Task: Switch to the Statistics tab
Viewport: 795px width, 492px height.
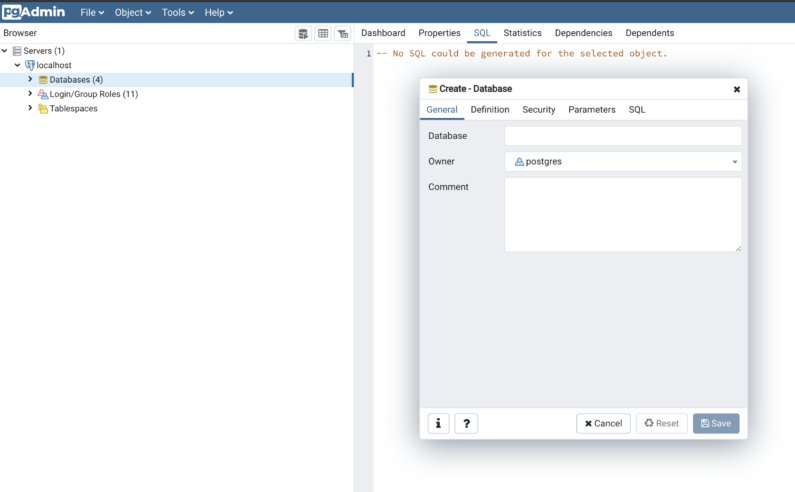Action: click(x=522, y=33)
